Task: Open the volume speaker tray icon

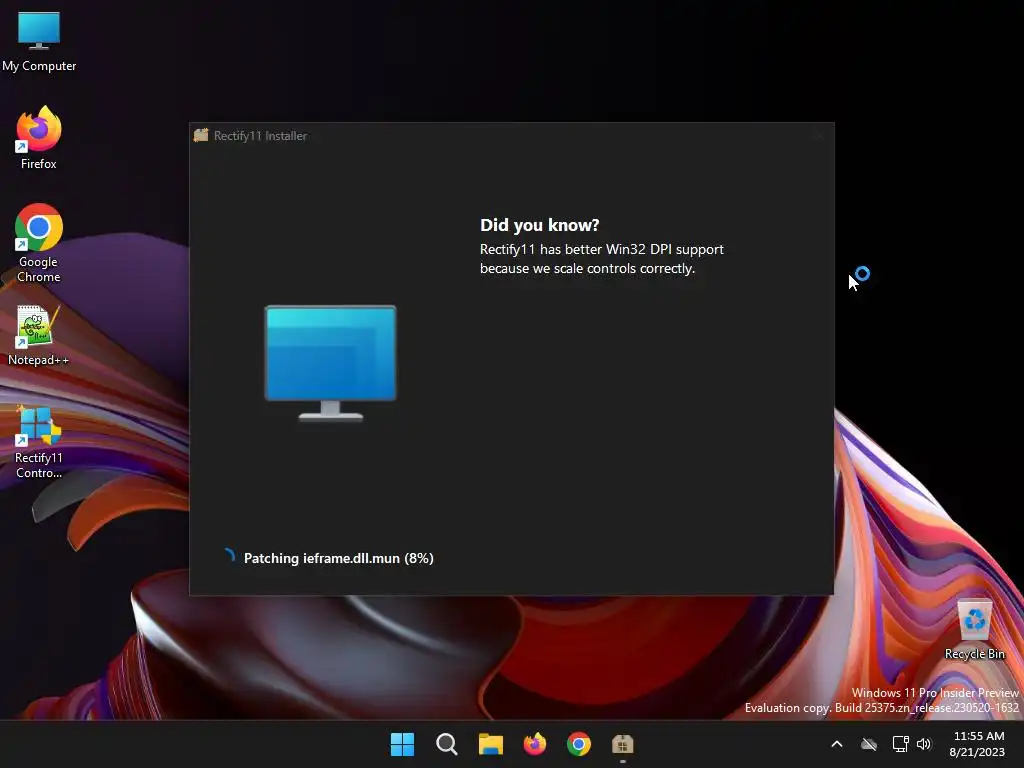Action: click(923, 744)
